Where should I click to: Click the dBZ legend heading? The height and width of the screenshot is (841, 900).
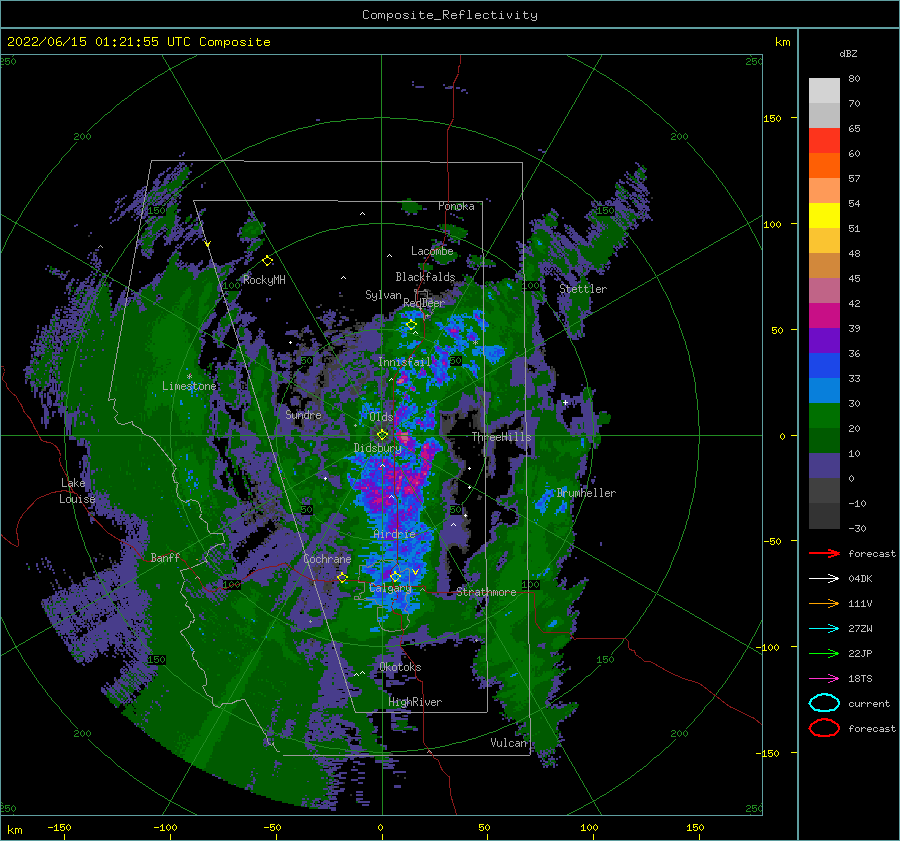pyautogui.click(x=848, y=53)
